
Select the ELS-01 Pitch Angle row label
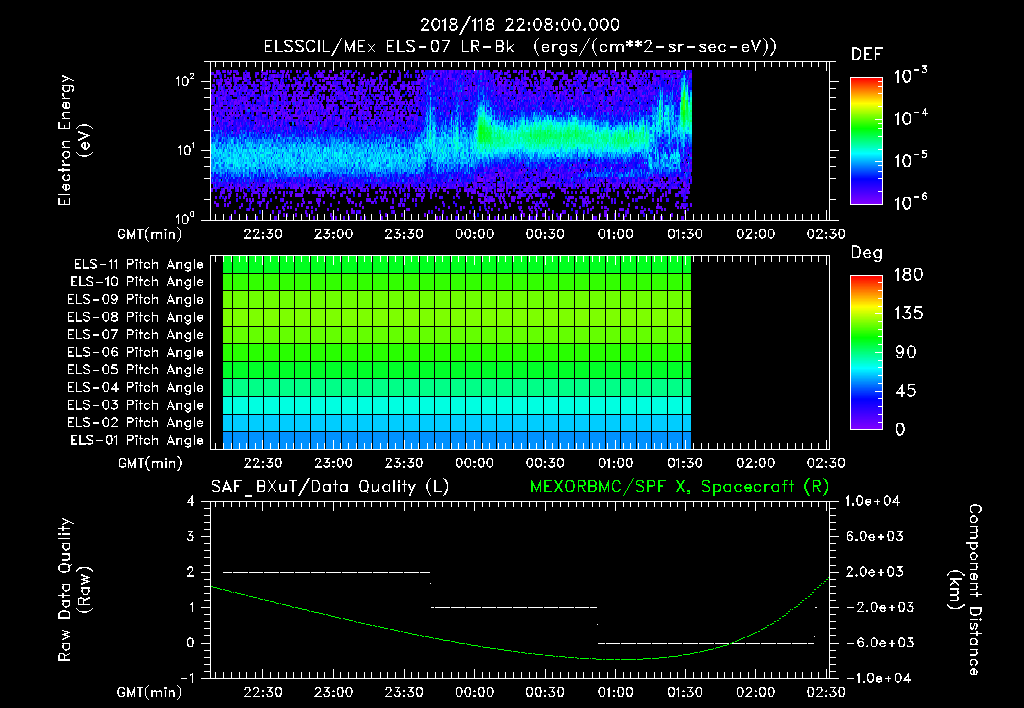(x=137, y=440)
